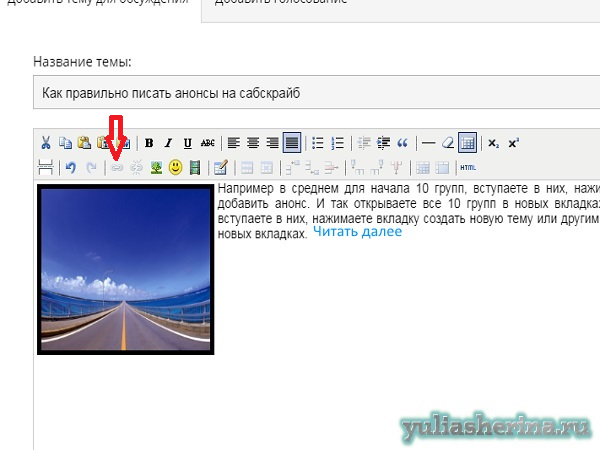Insert a horizontal rule line
Viewport: 600px width, 450px height.
pyautogui.click(x=428, y=143)
